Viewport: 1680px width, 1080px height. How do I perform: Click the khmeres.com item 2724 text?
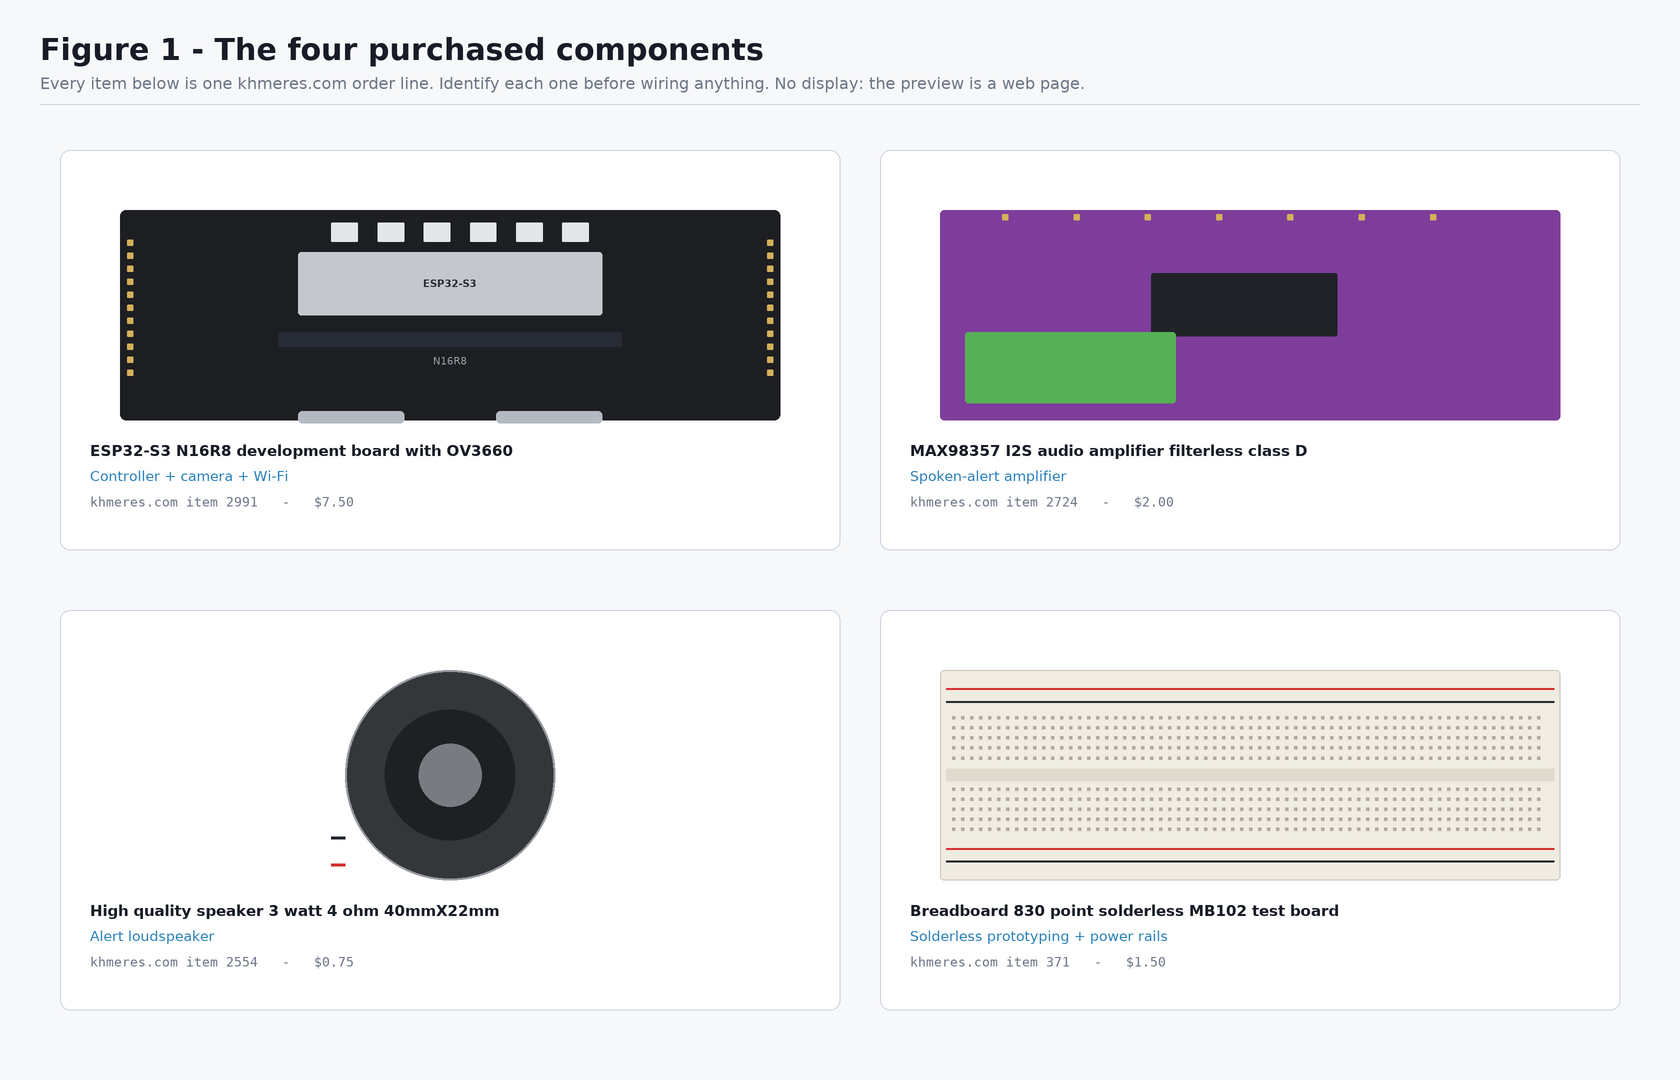point(994,502)
